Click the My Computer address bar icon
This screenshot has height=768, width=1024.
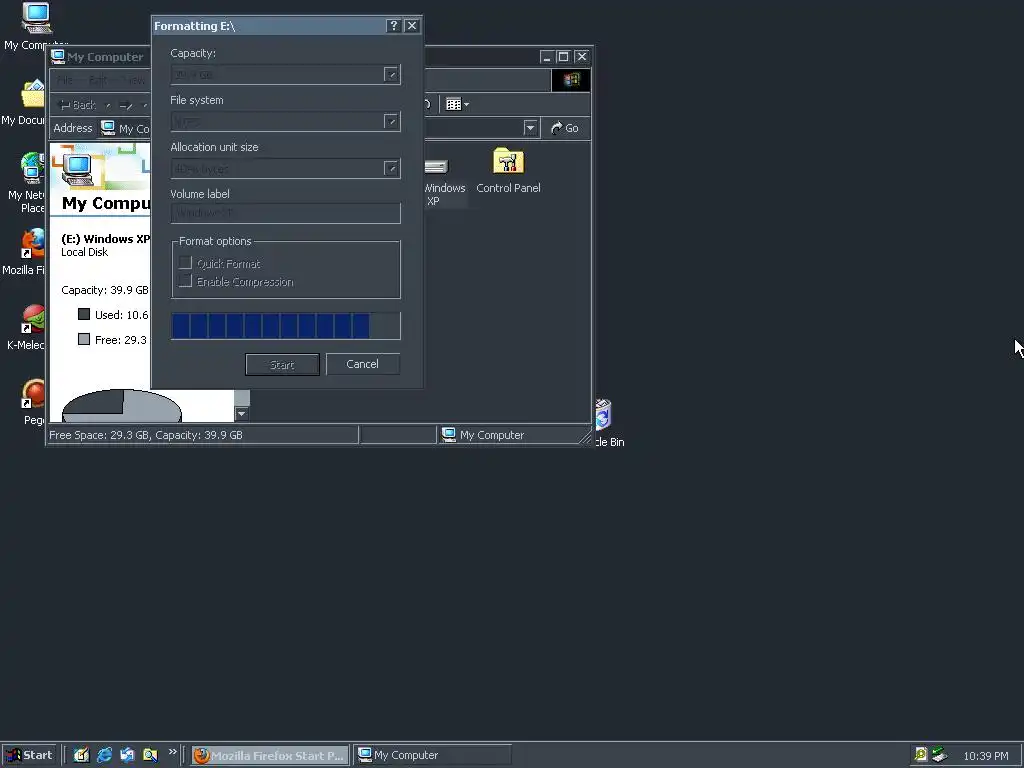tap(108, 128)
